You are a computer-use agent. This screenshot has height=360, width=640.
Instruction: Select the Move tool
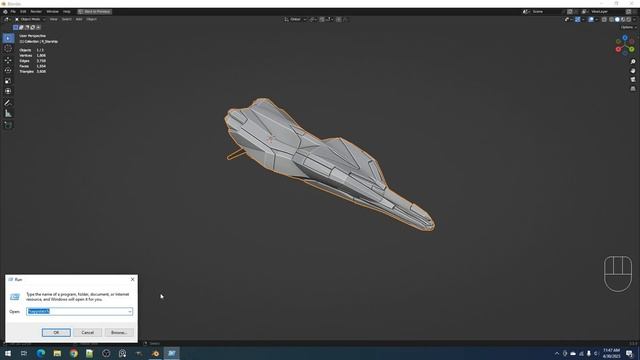tap(8, 60)
